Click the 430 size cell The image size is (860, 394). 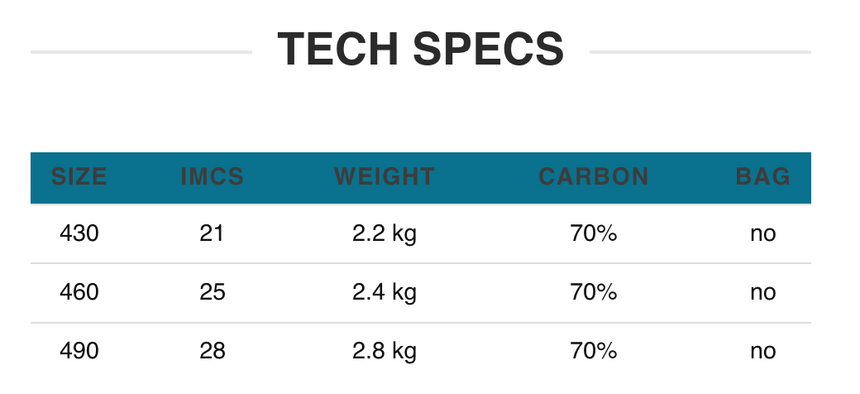tap(79, 234)
